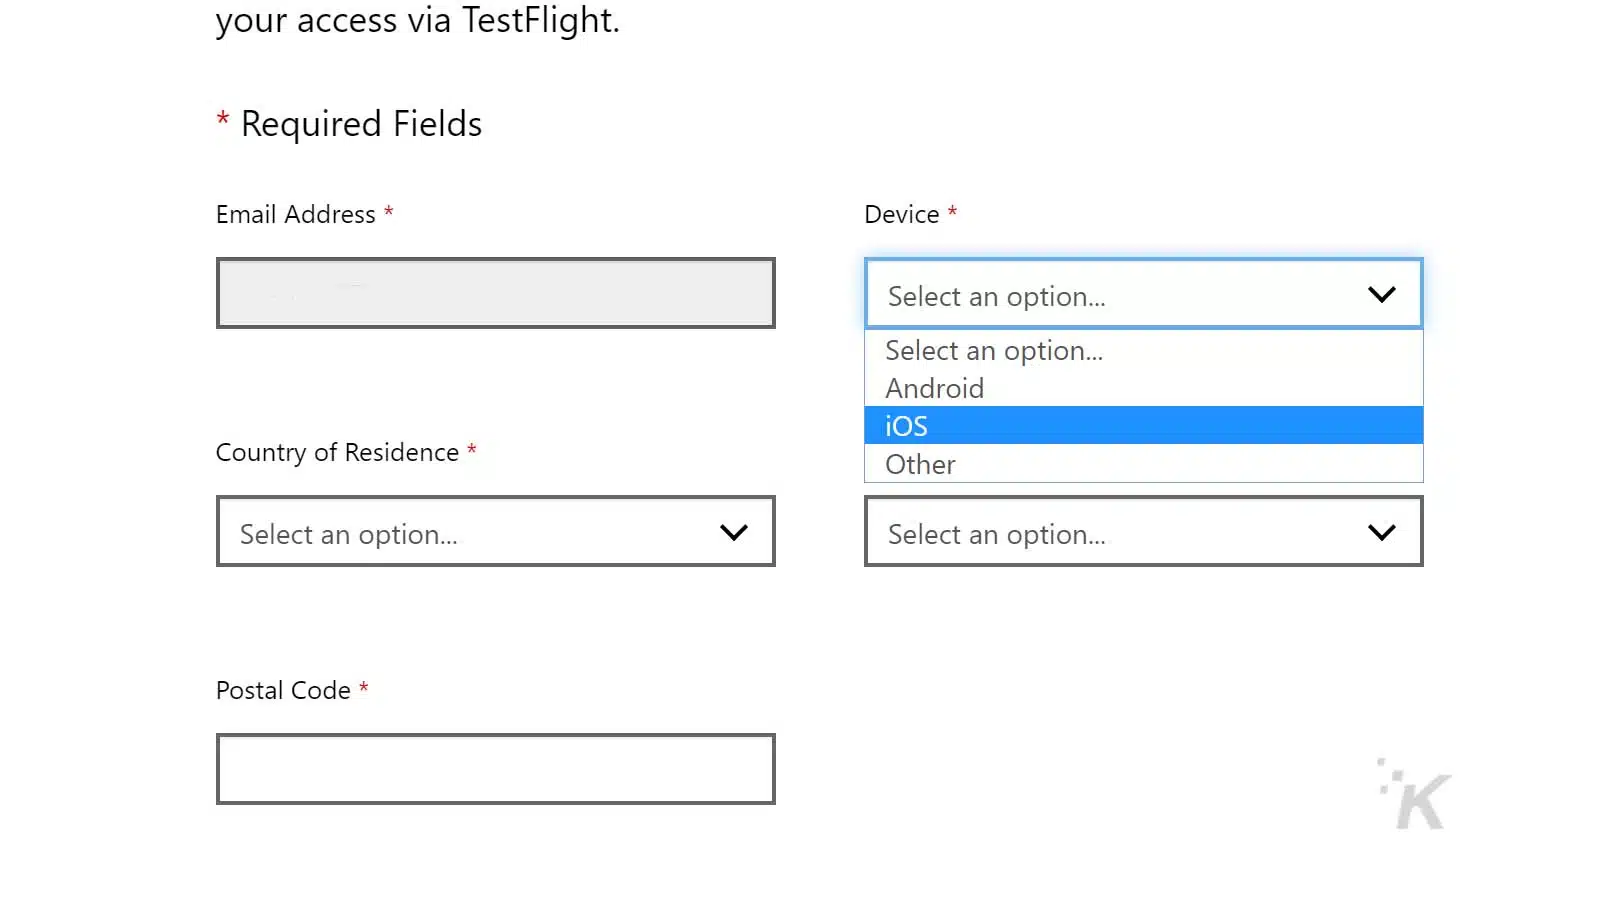The height and width of the screenshot is (900, 1600).
Task: Click the chevron of the dropdown under the Device list
Action: point(1381,532)
